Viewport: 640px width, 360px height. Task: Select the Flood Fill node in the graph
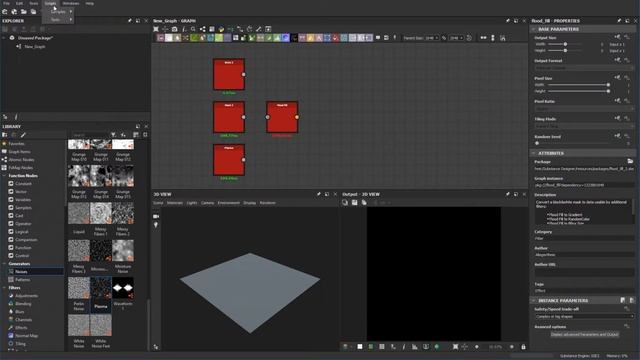click(282, 117)
